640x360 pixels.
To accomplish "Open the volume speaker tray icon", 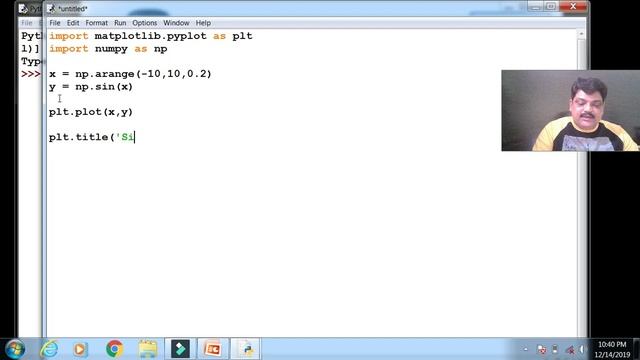I will 582,350.
